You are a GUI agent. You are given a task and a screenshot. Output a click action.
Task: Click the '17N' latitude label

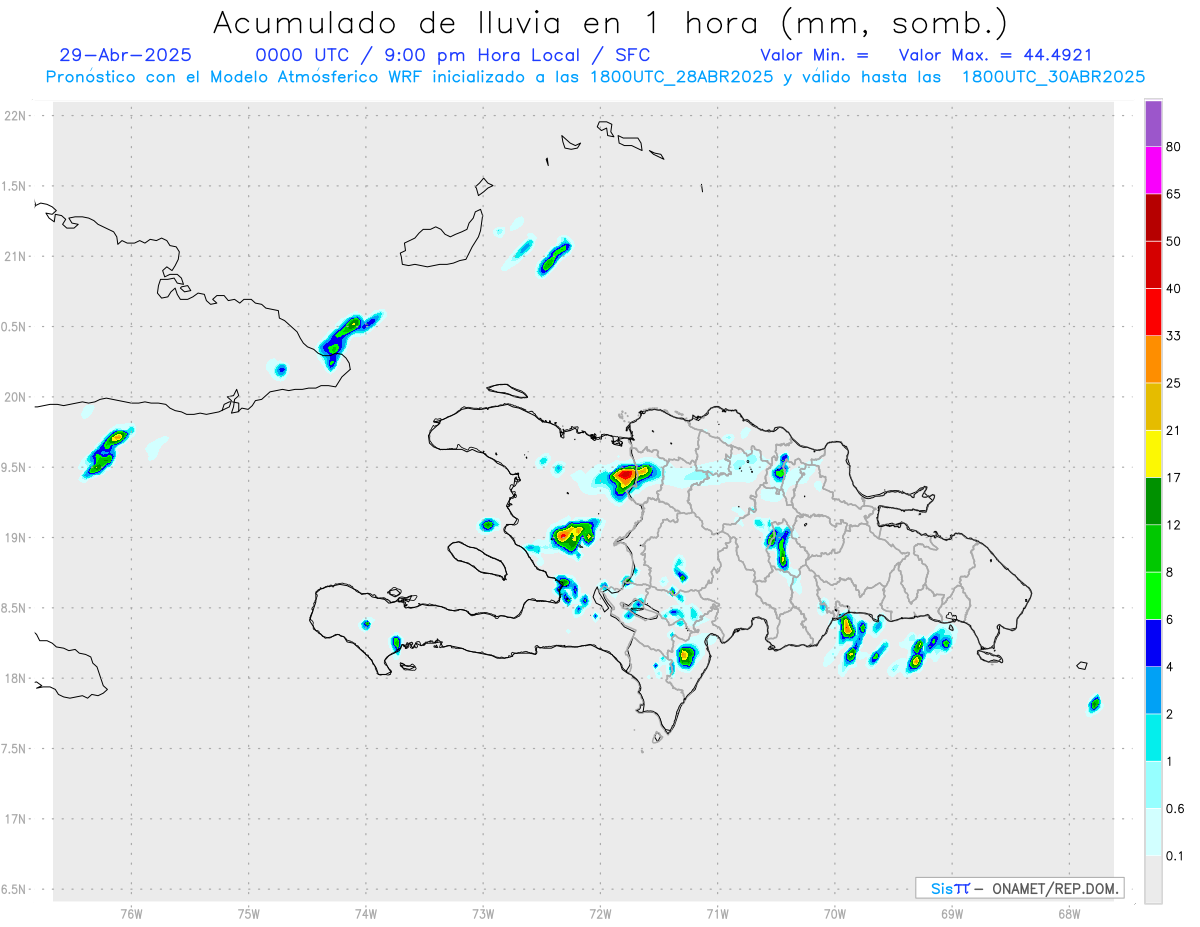16,819
